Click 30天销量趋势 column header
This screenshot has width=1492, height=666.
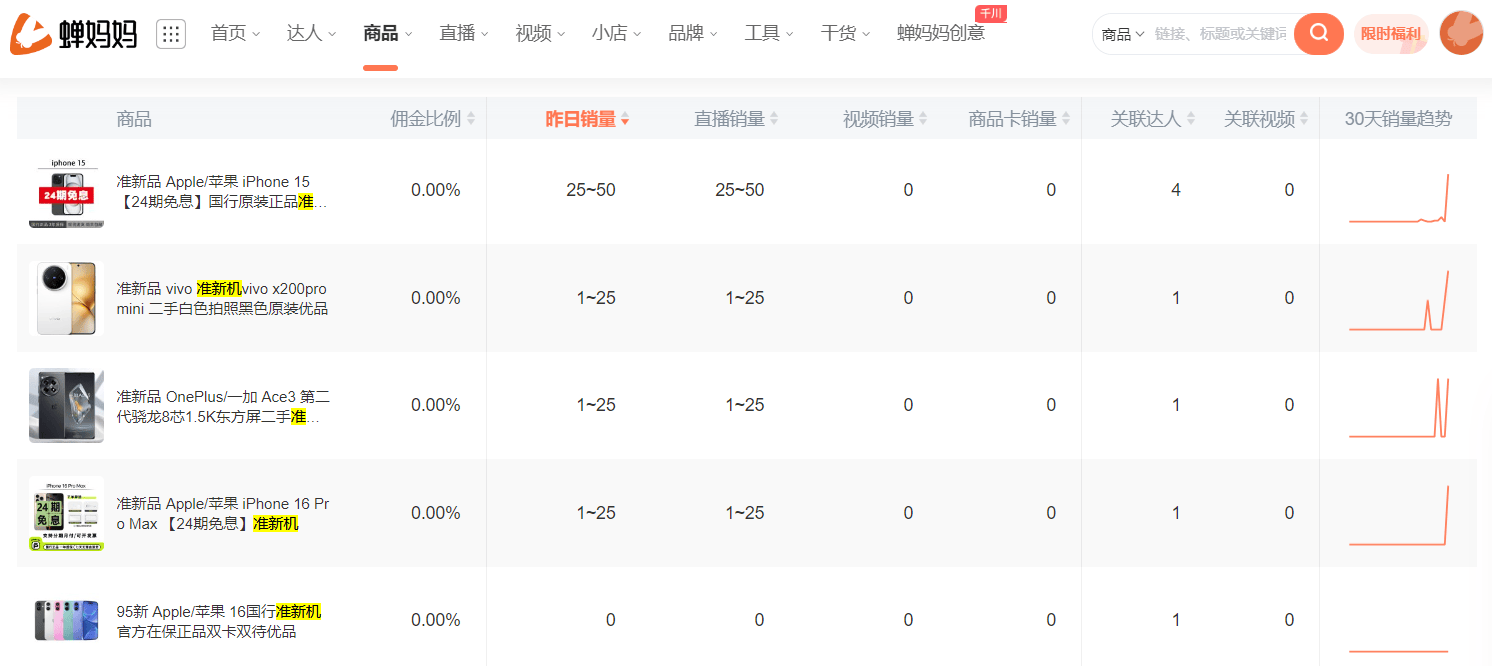tap(1398, 119)
